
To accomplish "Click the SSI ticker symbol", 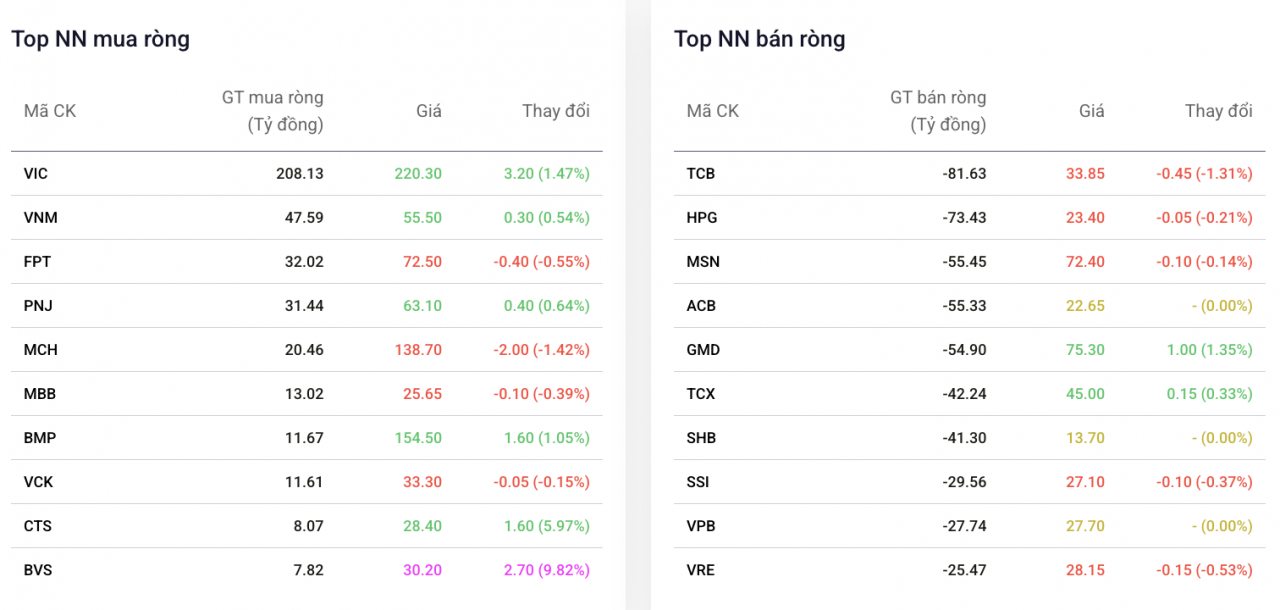I will [x=698, y=482].
